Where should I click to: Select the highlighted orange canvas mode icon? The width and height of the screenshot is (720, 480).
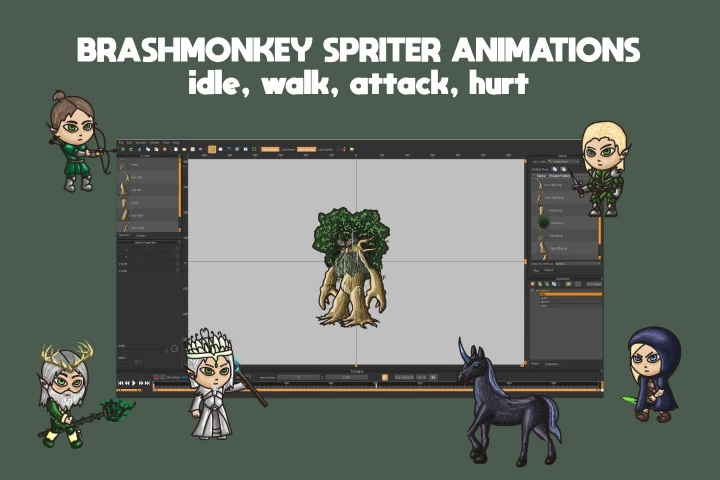pos(212,149)
